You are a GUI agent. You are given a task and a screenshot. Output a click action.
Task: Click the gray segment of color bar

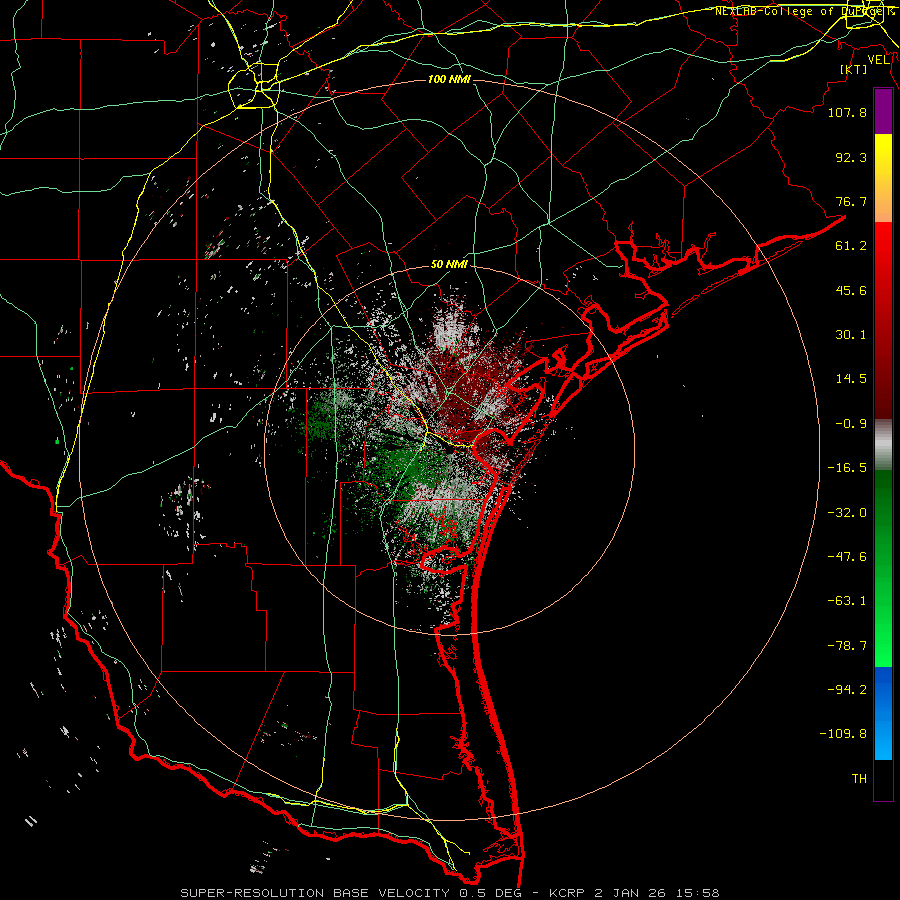point(883,445)
